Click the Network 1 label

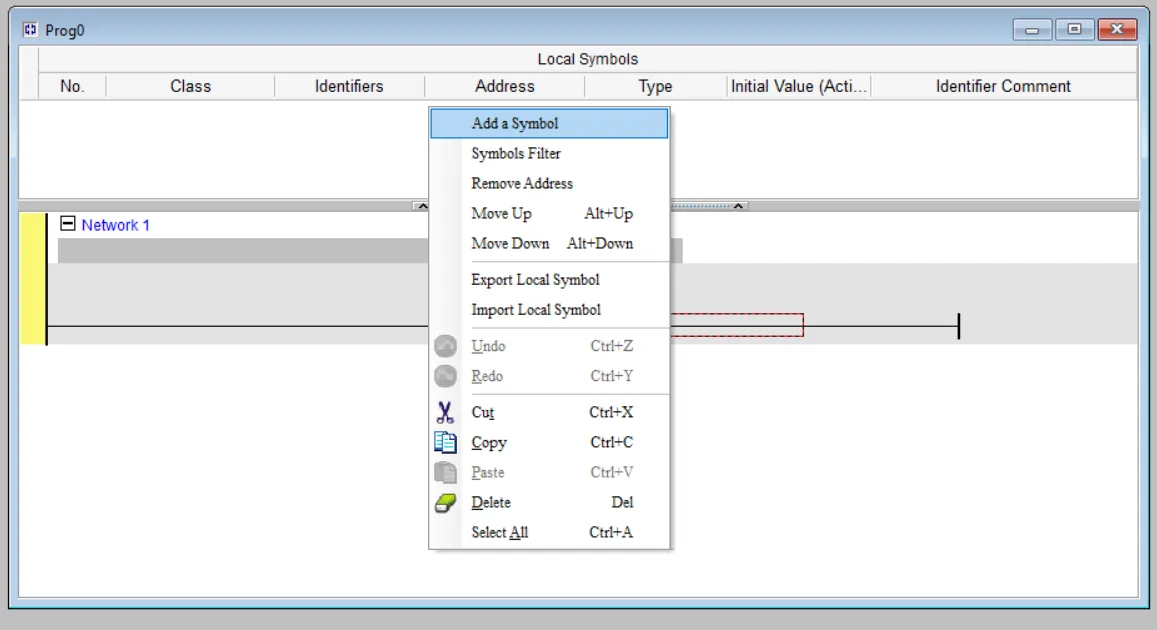coord(115,225)
